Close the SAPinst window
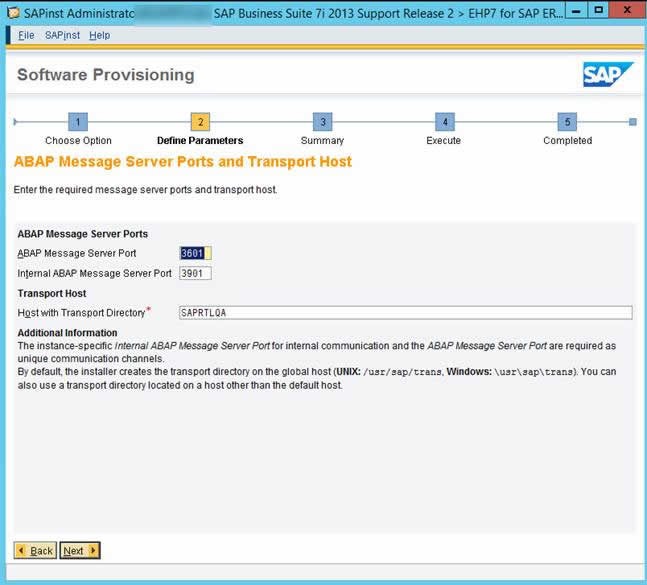 pyautogui.click(x=627, y=10)
